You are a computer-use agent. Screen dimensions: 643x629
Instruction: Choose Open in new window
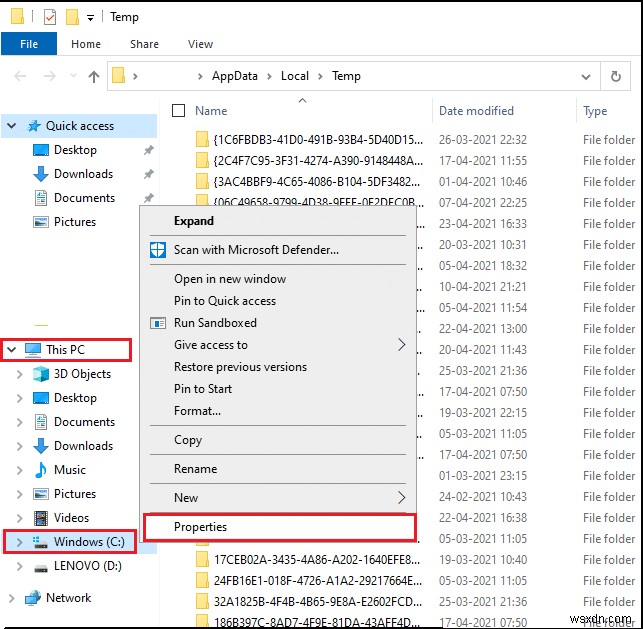pyautogui.click(x=230, y=279)
